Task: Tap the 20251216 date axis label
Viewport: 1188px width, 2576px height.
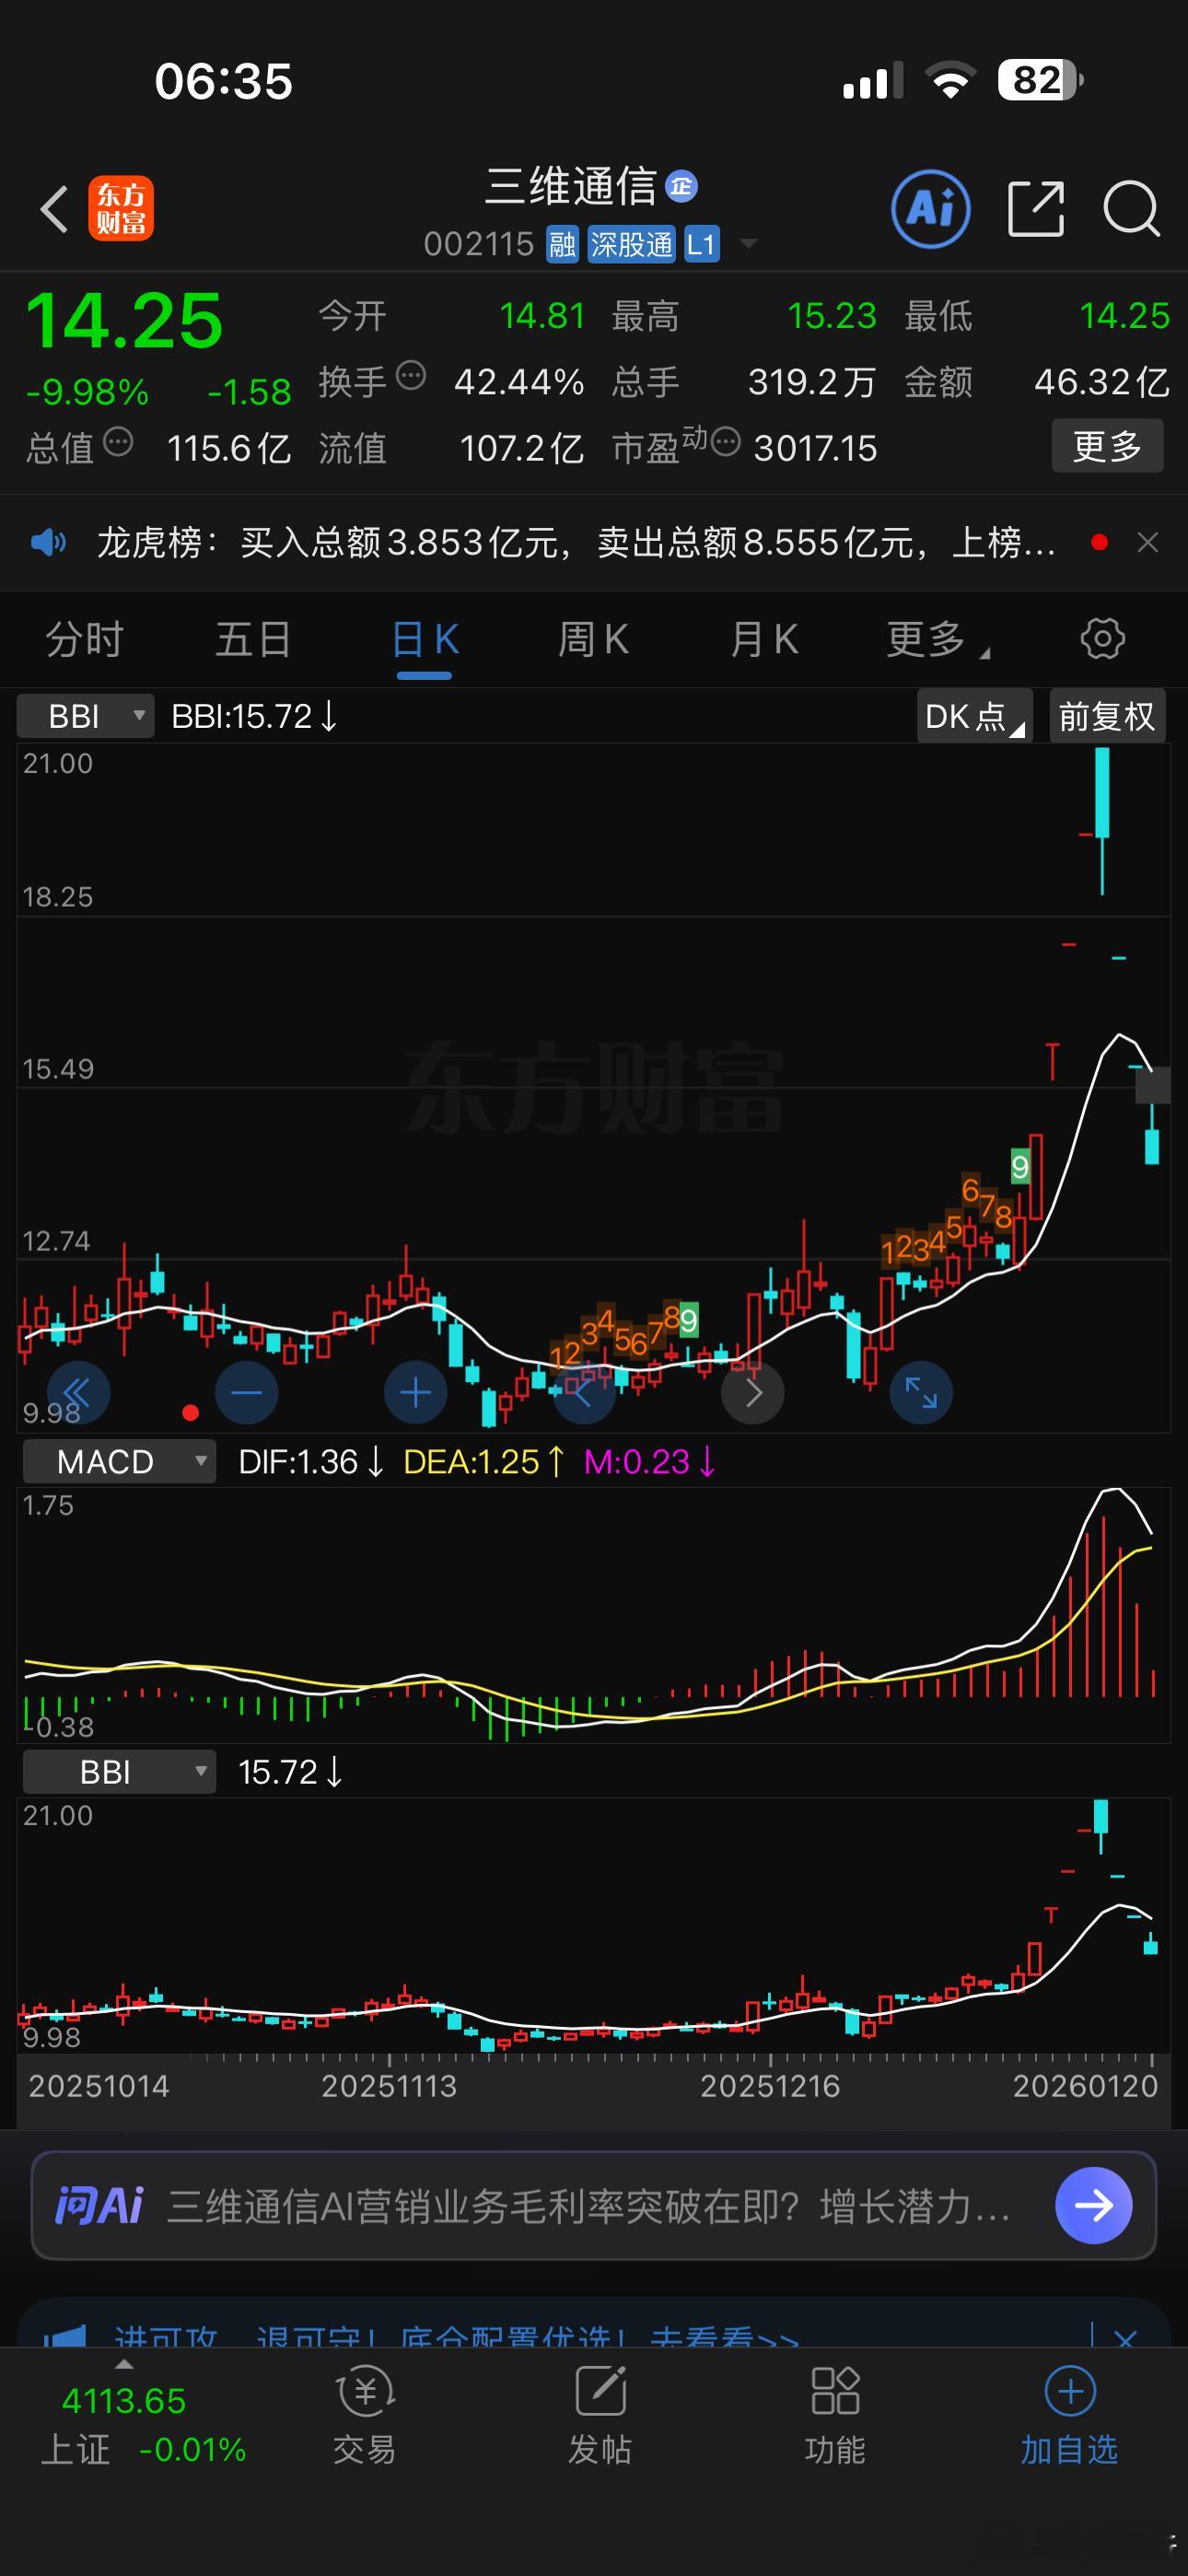Action: click(770, 2086)
